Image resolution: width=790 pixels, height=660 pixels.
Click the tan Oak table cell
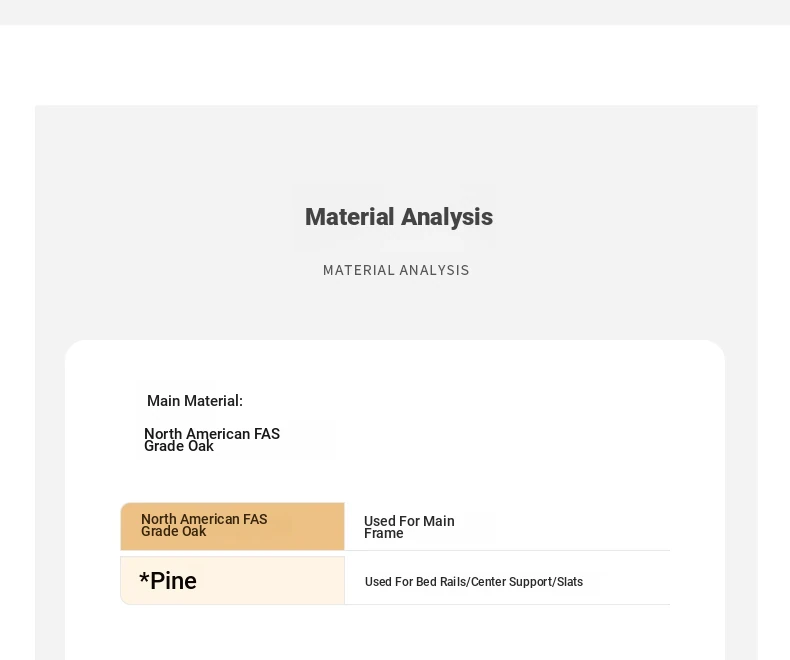click(x=233, y=526)
